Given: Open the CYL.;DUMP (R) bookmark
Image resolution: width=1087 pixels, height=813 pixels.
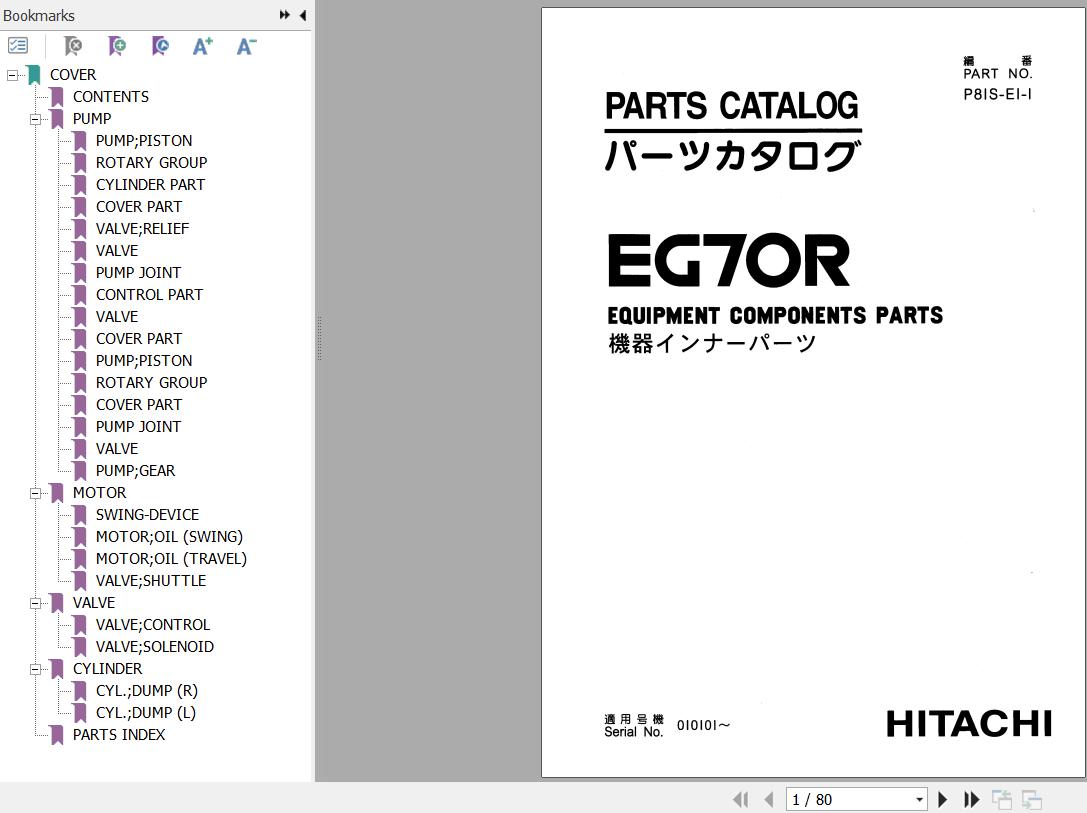Looking at the screenshot, I should click(x=147, y=691).
